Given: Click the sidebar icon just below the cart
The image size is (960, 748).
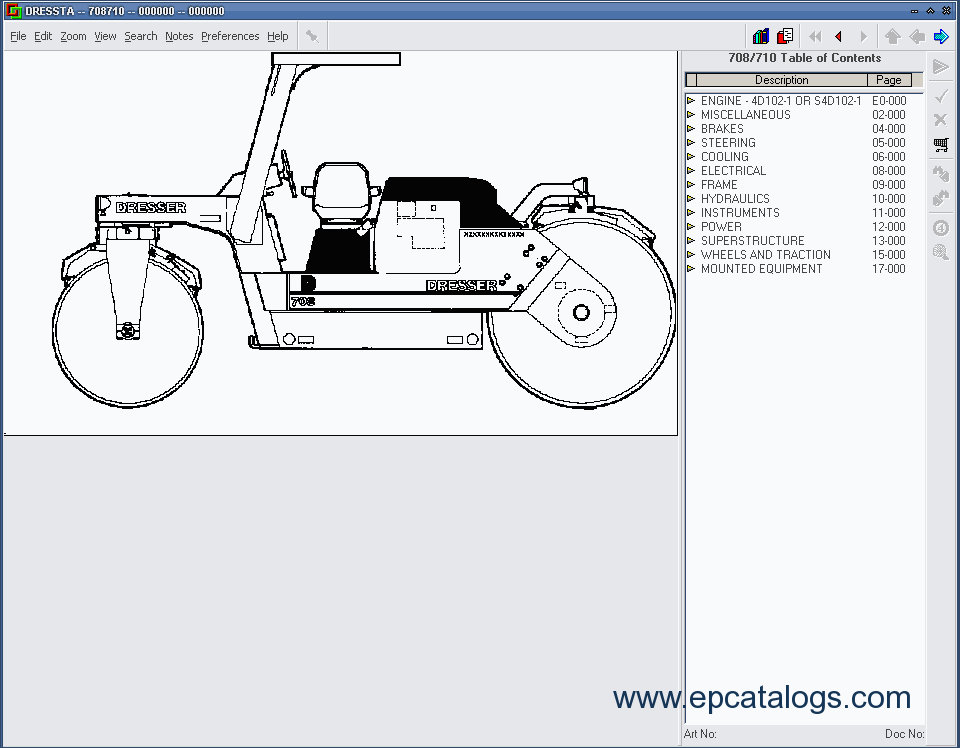Looking at the screenshot, I should click(941, 173).
